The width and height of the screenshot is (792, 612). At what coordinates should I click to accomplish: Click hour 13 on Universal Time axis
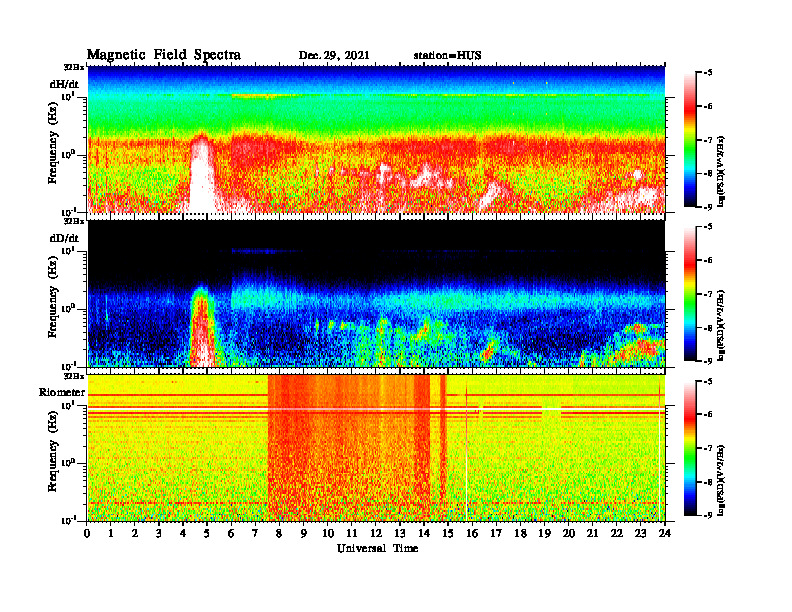[400, 534]
